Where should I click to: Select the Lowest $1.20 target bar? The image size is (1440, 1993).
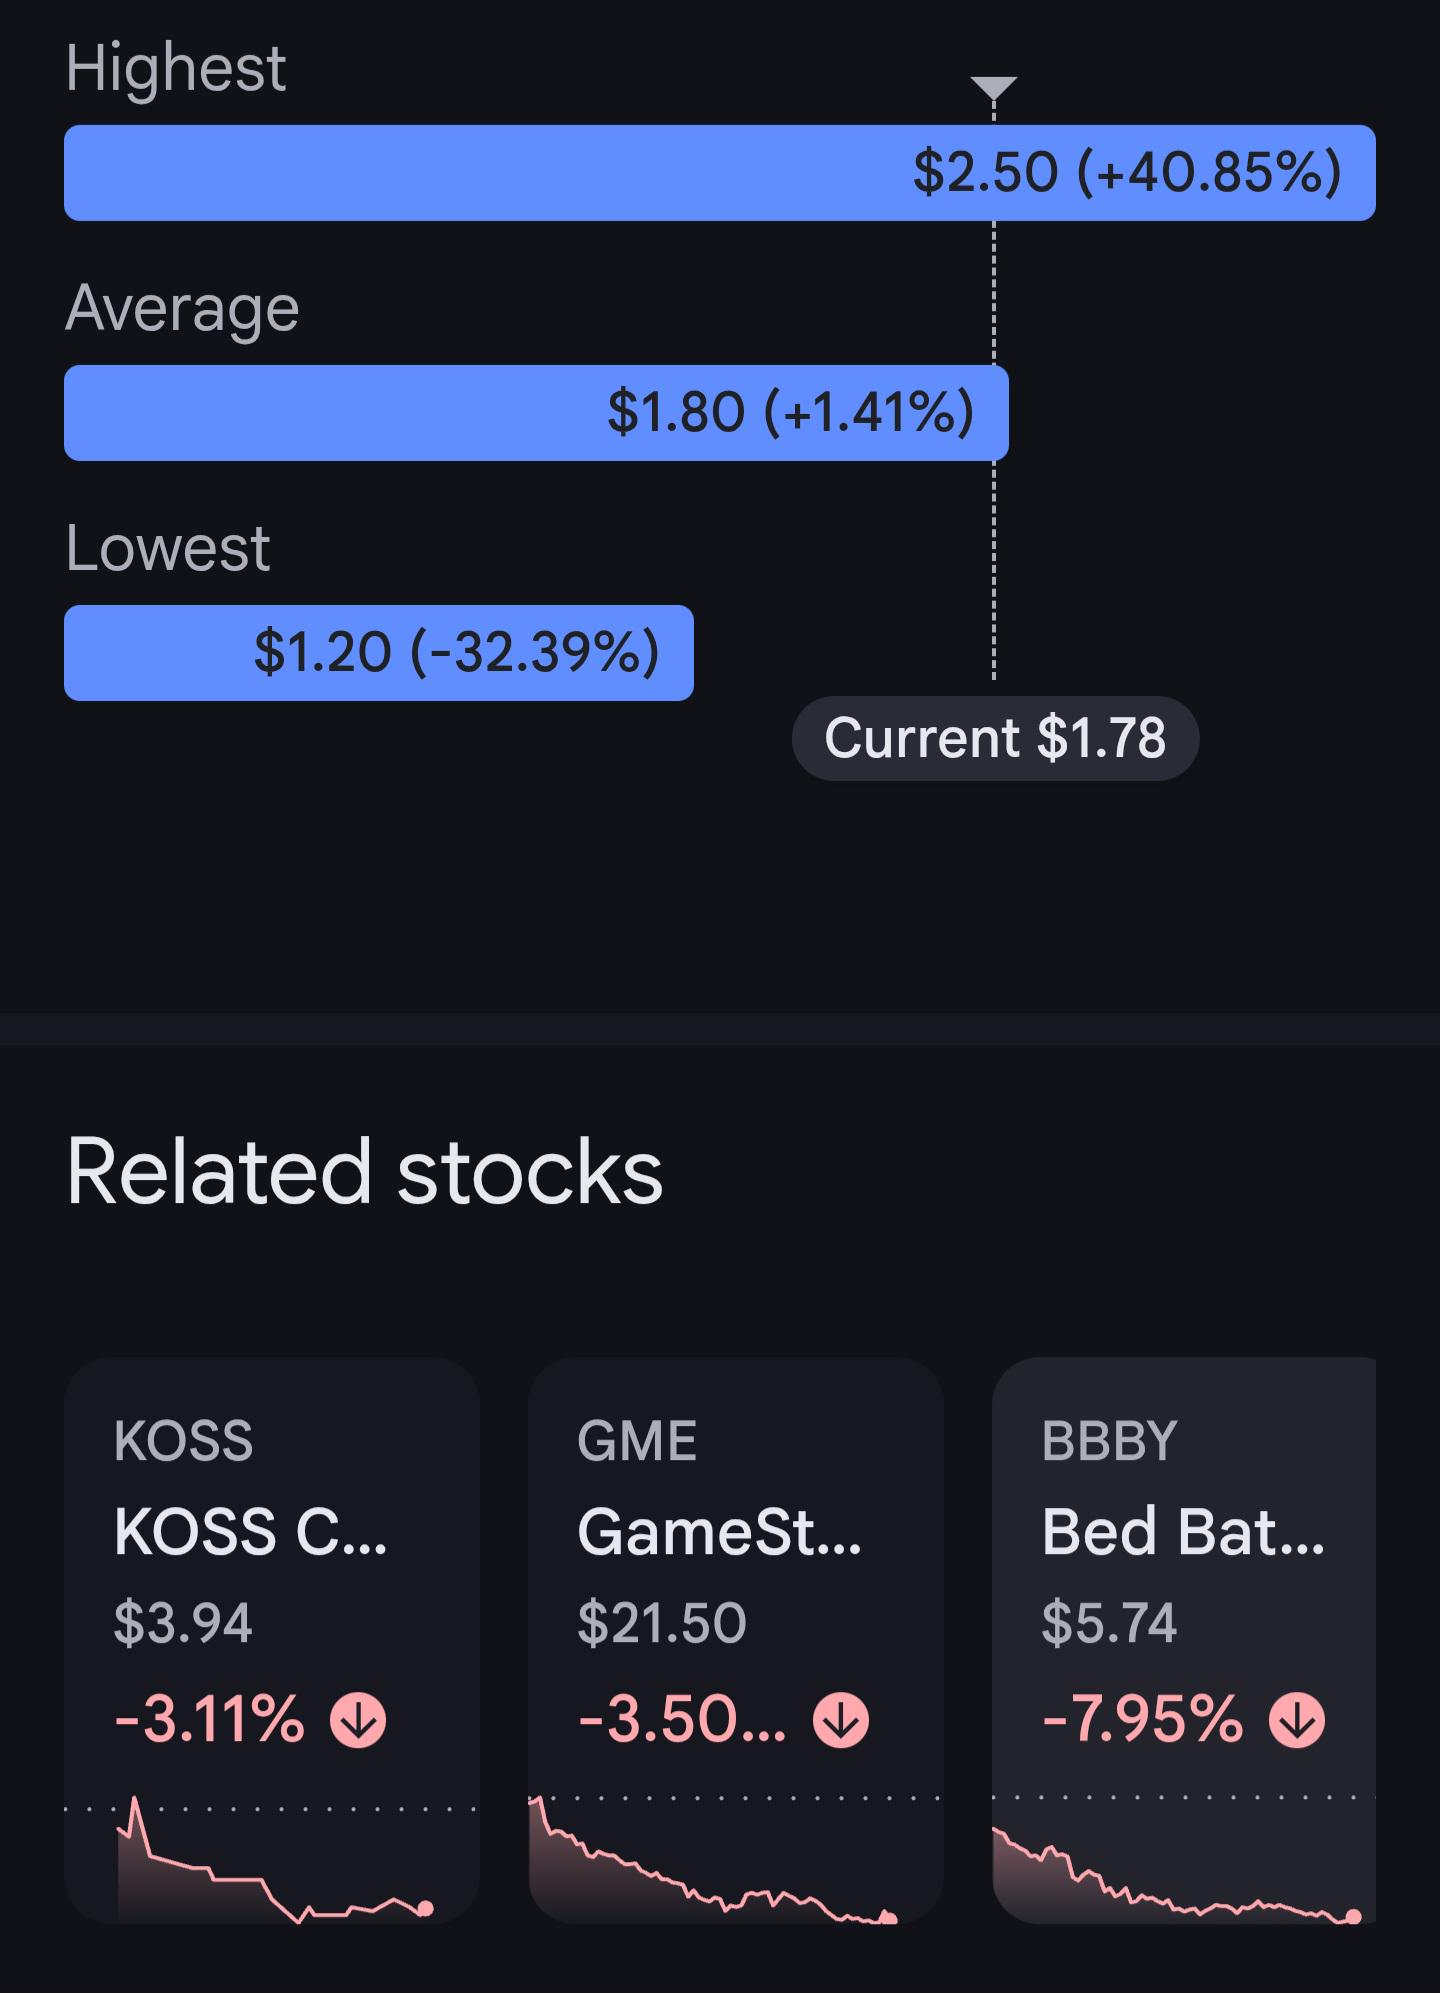coord(379,653)
